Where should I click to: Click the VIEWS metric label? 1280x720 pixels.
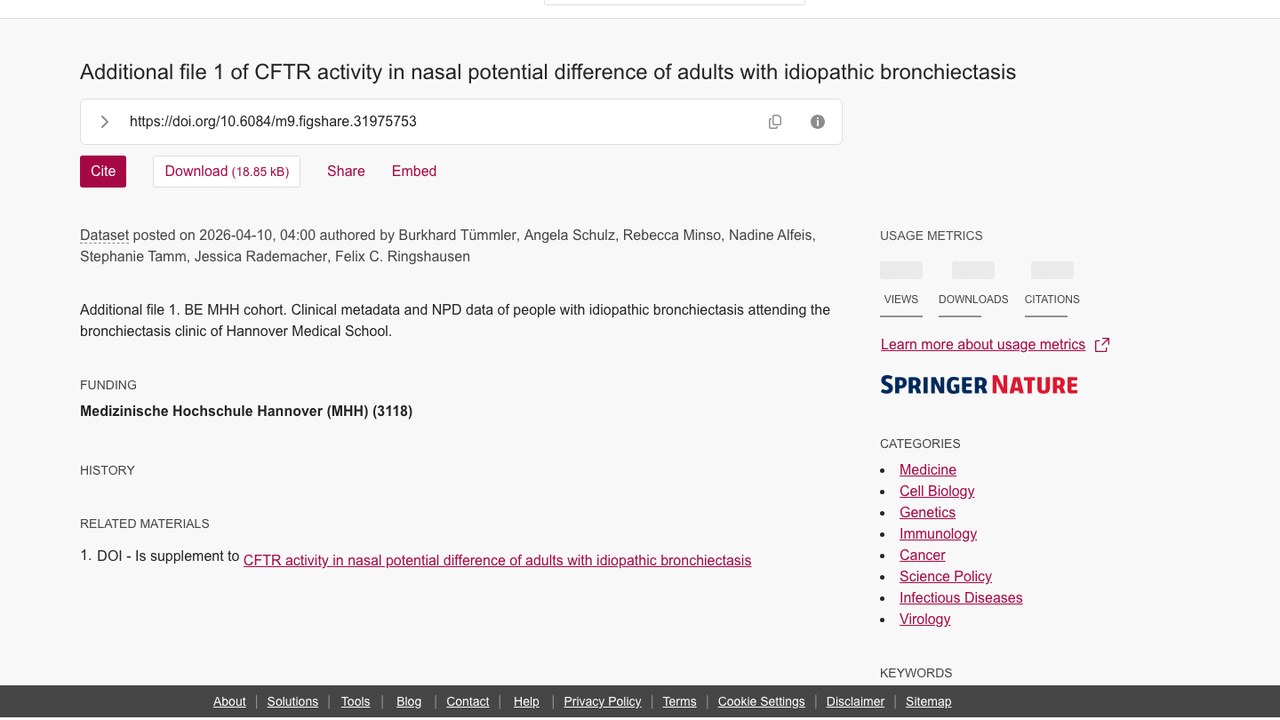901,299
